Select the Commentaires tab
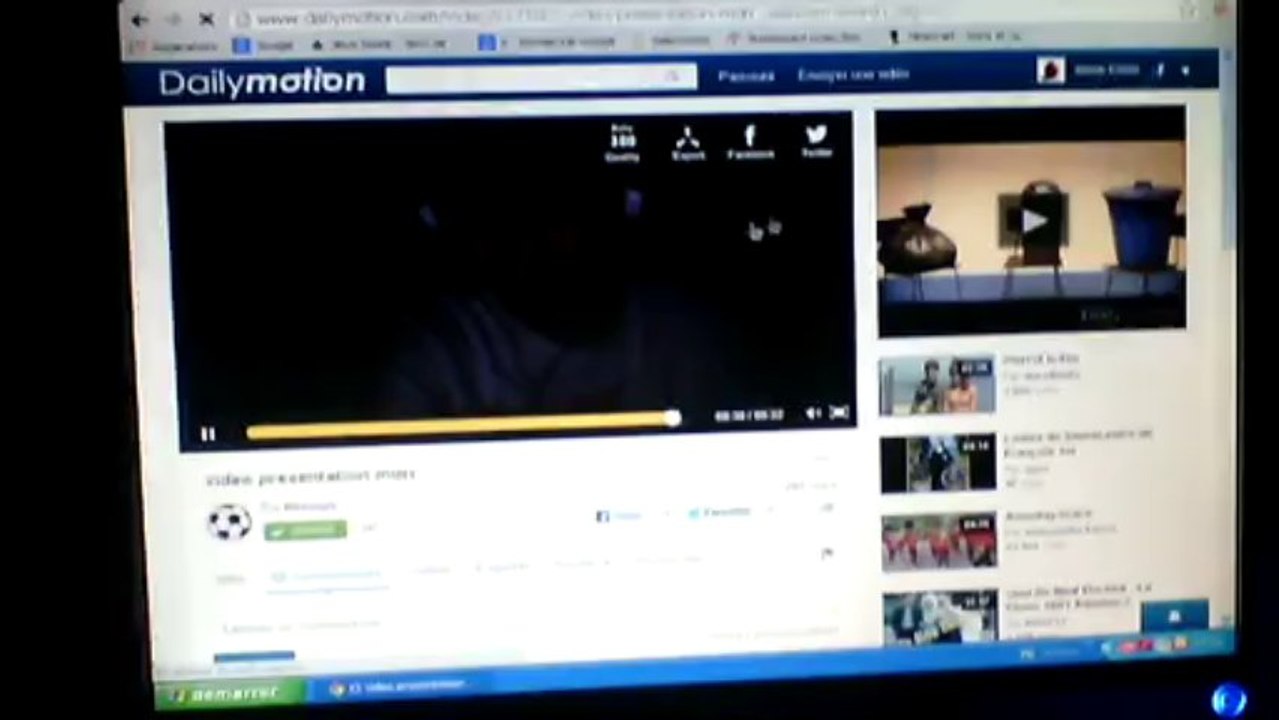1279x720 pixels. (x=328, y=577)
